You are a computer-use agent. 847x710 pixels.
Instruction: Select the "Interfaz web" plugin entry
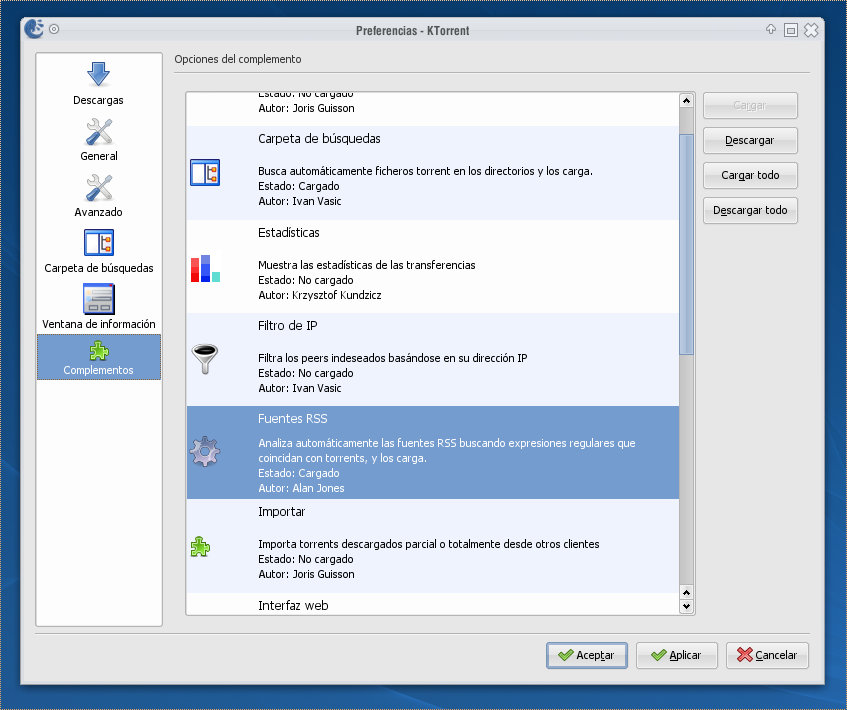pos(432,604)
